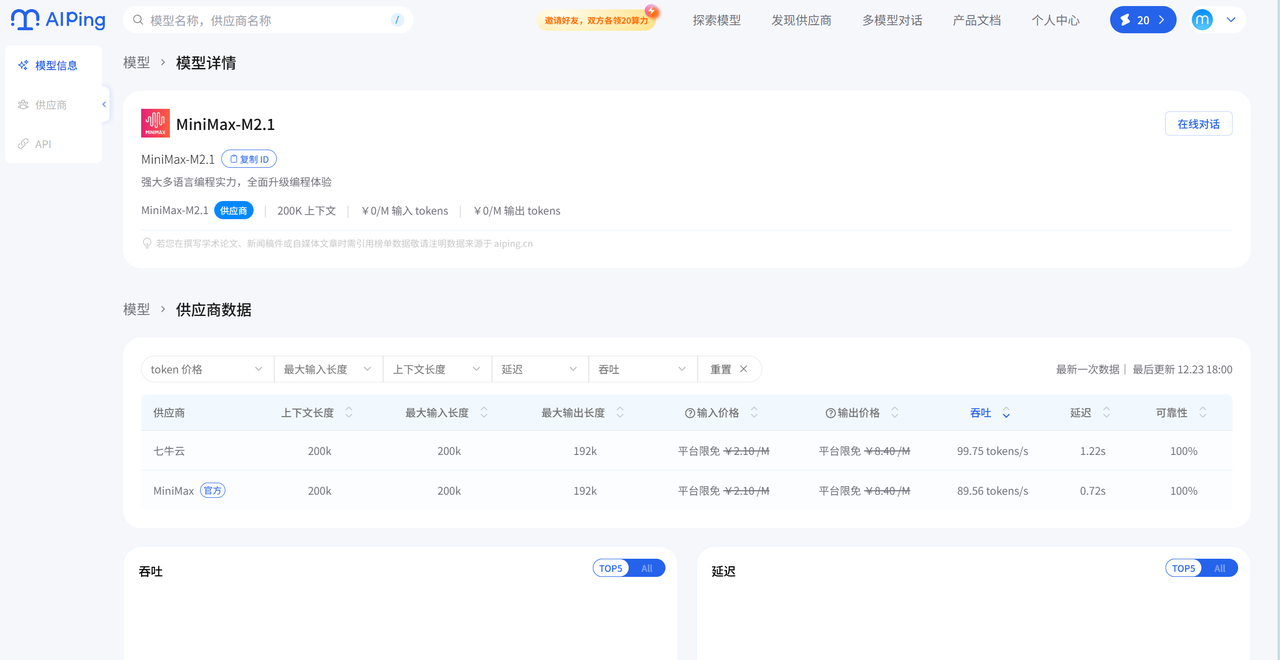The image size is (1280, 660).
Task: Open 多模型对话 in top navigation
Action: pos(892,20)
